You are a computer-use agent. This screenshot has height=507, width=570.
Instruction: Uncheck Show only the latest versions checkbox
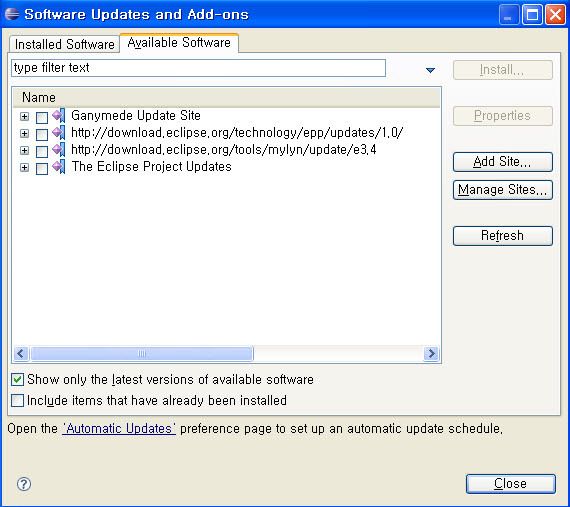(x=17, y=379)
